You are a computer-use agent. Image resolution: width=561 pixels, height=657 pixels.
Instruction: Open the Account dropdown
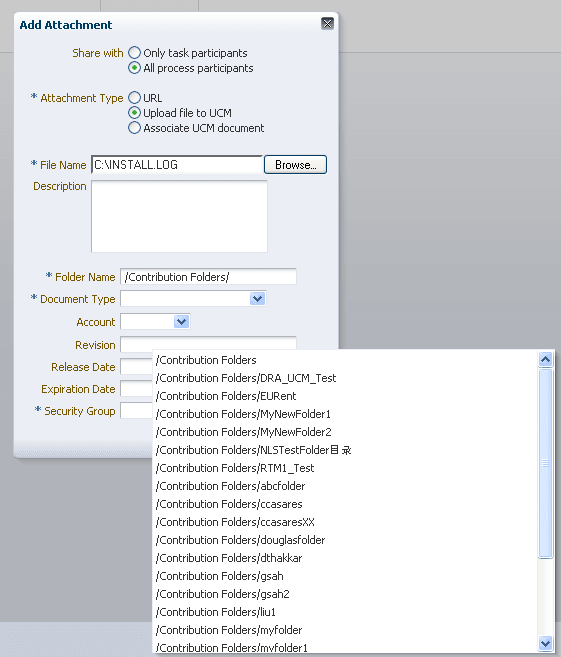(x=181, y=322)
